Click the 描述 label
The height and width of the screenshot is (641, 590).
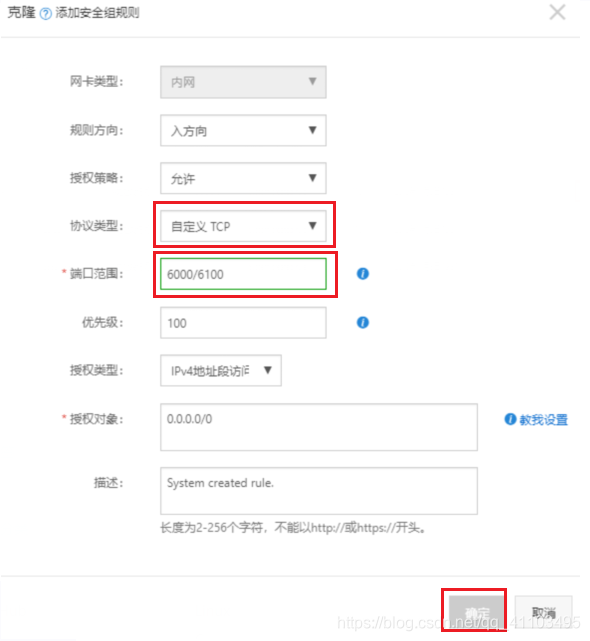click(x=108, y=483)
